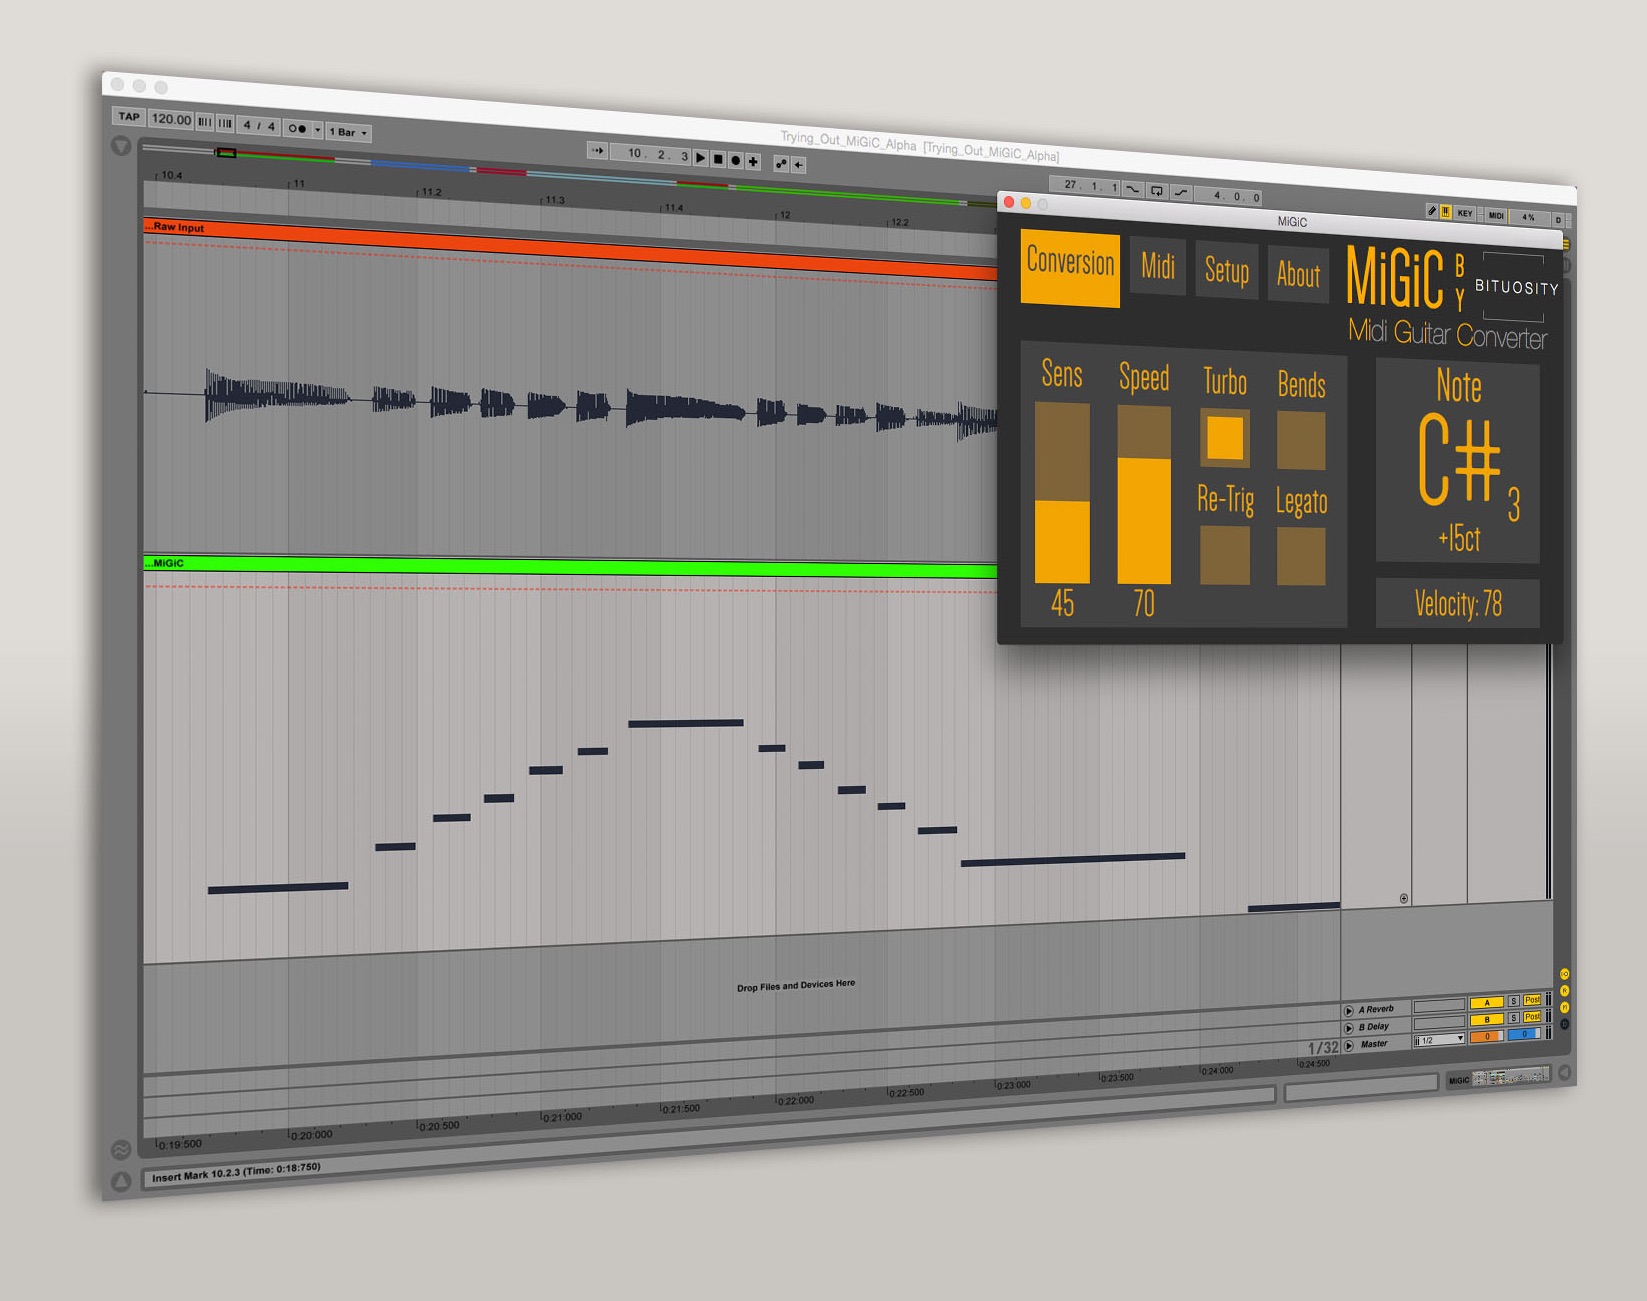Click the 10. 2. 3 arrangement position field

point(652,155)
